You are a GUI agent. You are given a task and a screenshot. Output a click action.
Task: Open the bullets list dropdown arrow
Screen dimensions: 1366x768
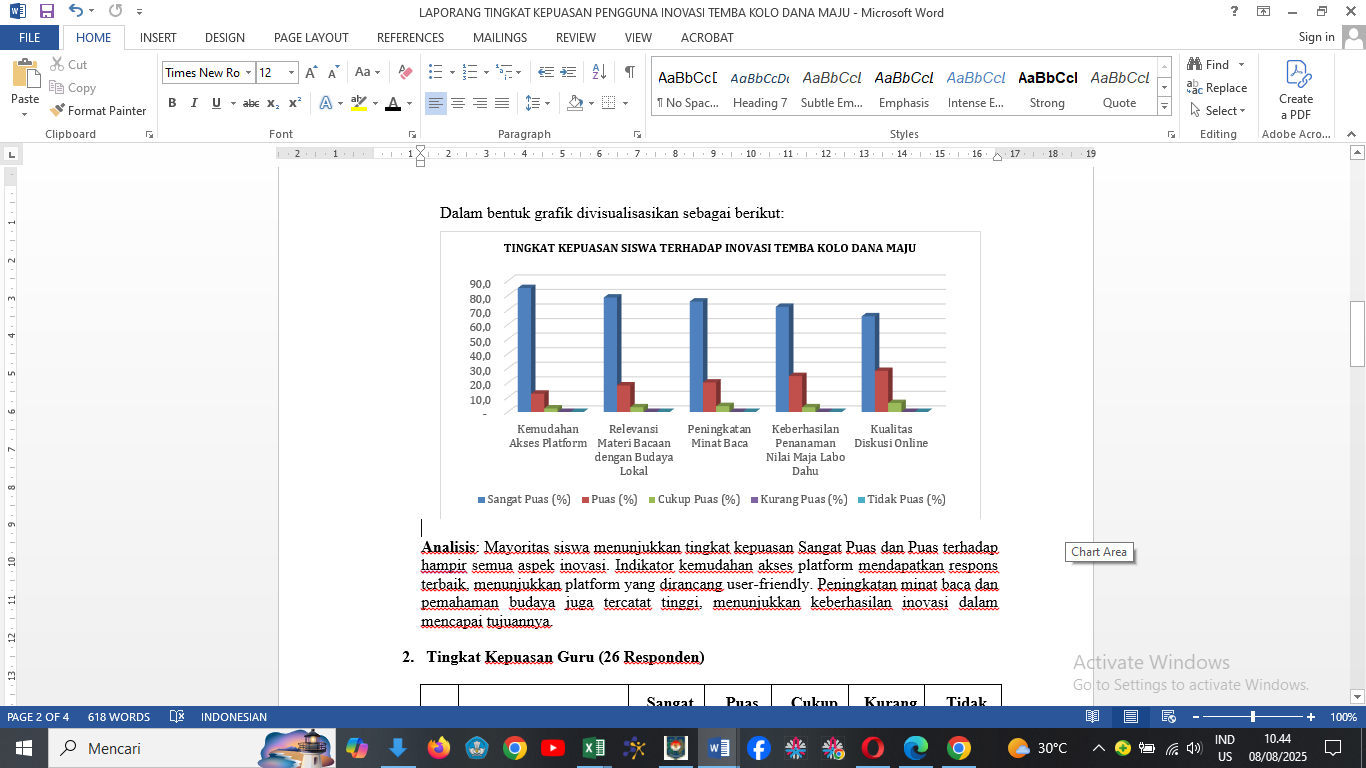452,72
